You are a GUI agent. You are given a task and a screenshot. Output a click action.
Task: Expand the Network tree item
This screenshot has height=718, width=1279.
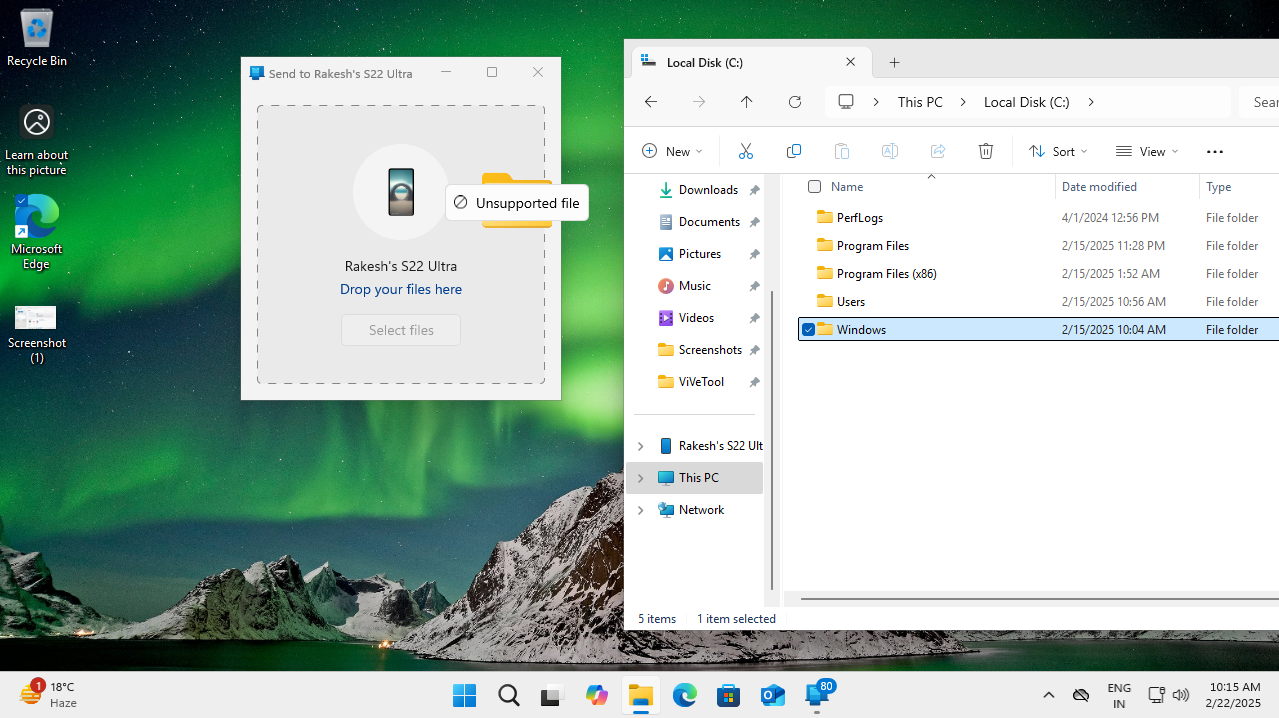[640, 510]
